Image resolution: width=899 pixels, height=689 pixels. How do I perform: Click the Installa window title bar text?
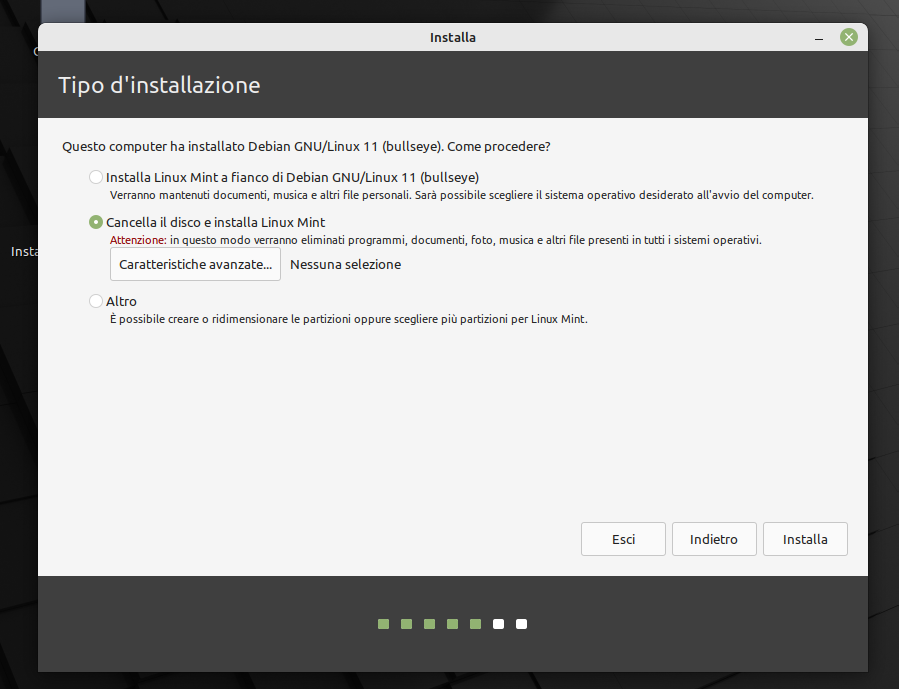tap(453, 37)
